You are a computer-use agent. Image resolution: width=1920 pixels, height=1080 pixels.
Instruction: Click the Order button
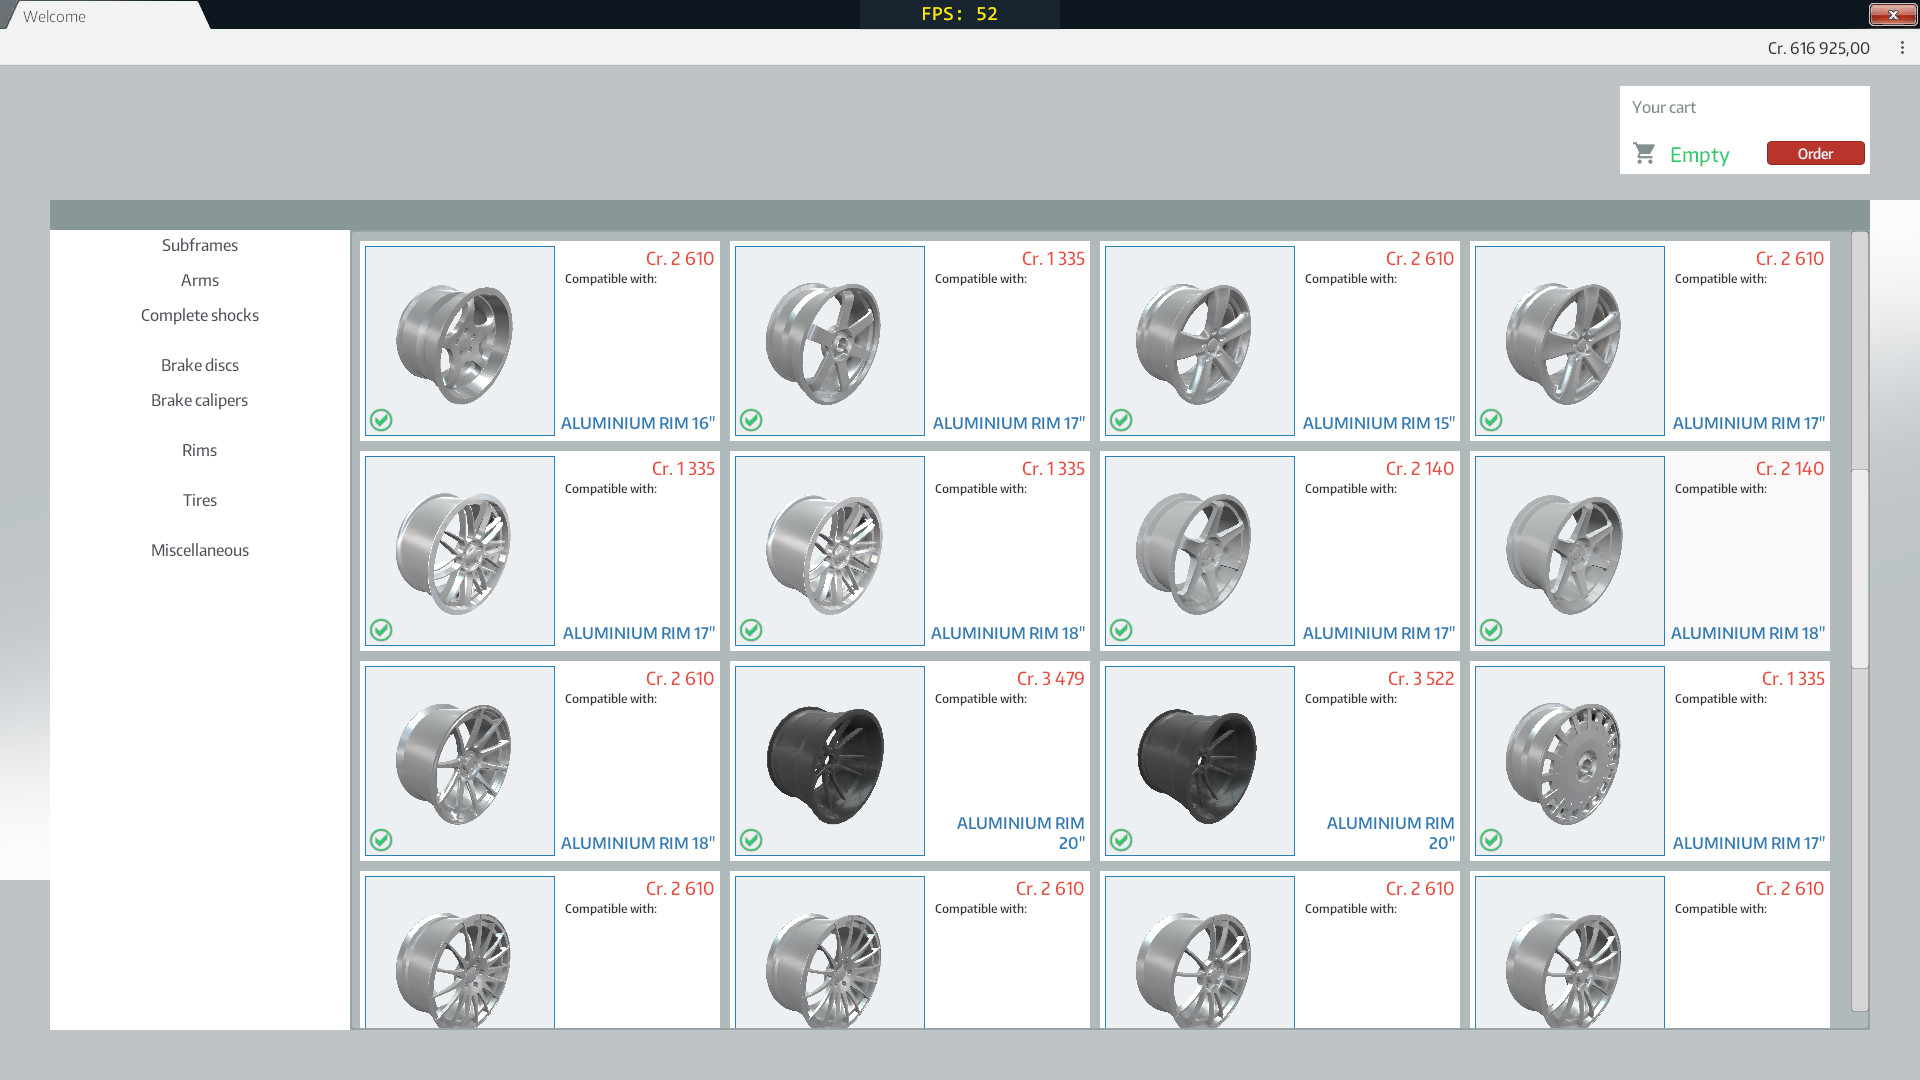click(1815, 153)
